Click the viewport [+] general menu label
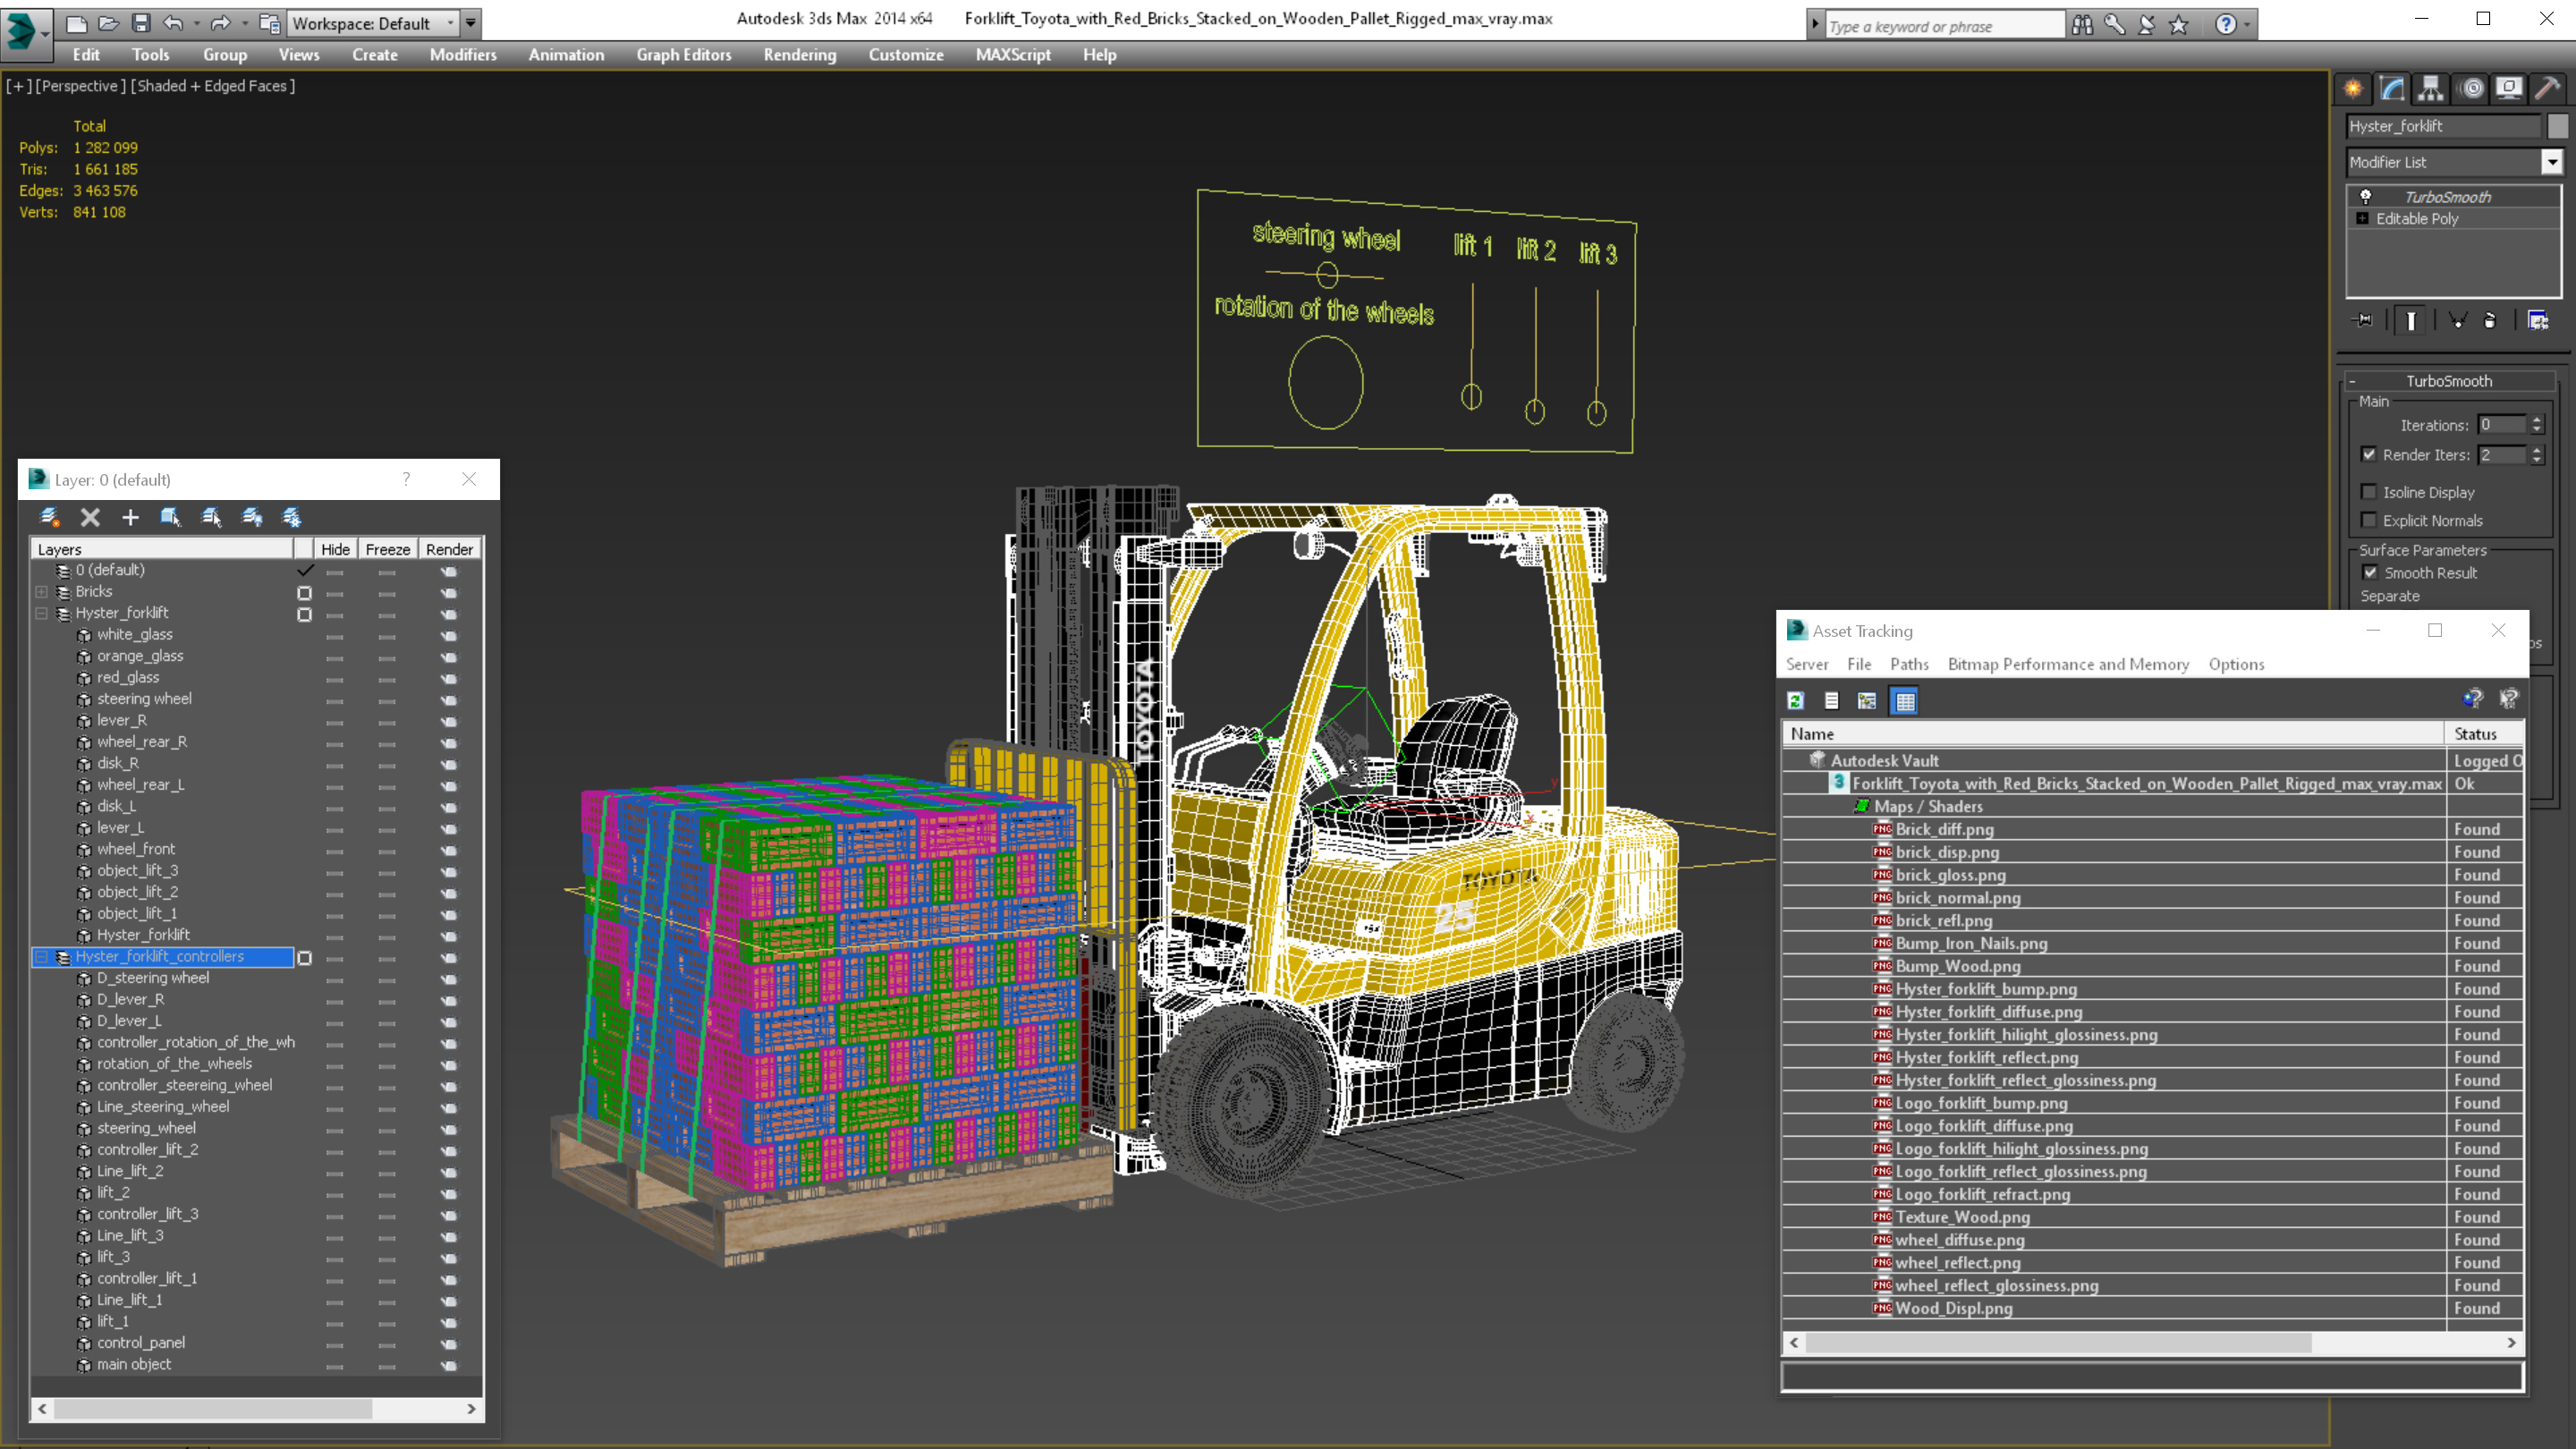 click(x=19, y=86)
